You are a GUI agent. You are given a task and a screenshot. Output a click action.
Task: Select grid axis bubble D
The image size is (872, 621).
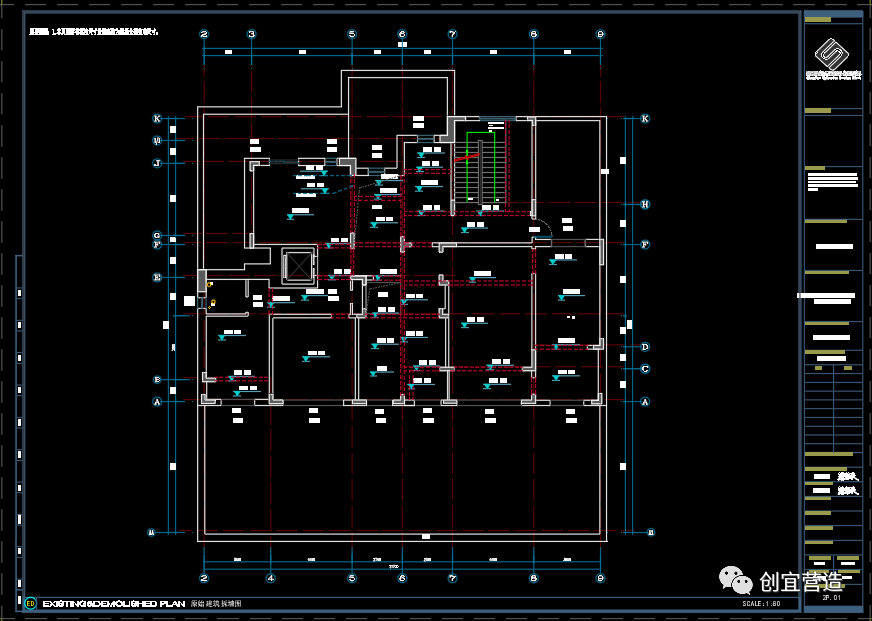645,347
